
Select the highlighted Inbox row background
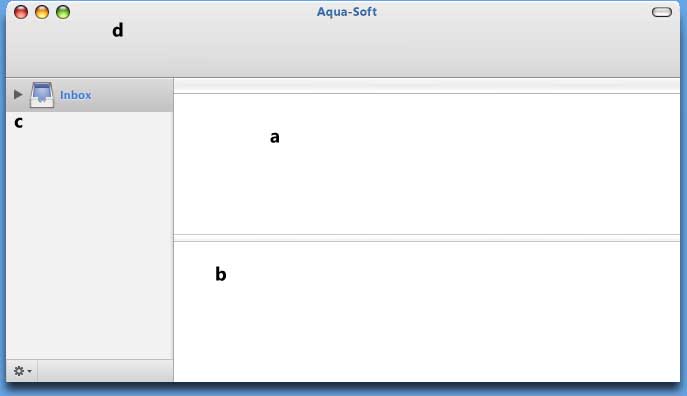point(89,95)
